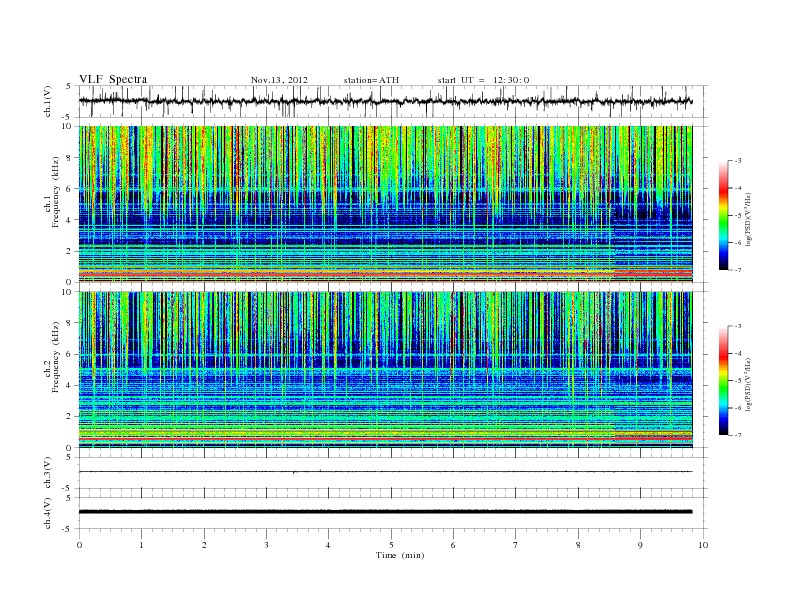Click the '6' kHz tick on ch.2 spectrogram
The width and height of the screenshot is (792, 612).
[69, 354]
